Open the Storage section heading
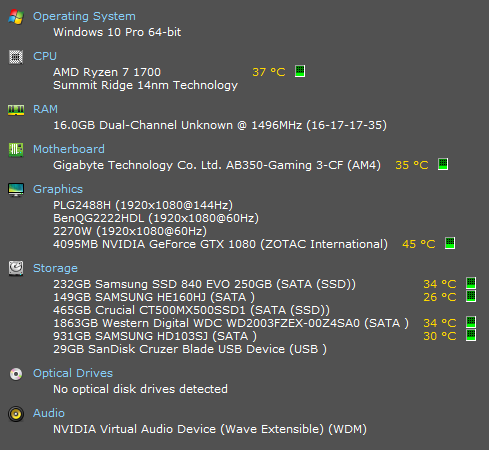 pyautogui.click(x=55, y=268)
